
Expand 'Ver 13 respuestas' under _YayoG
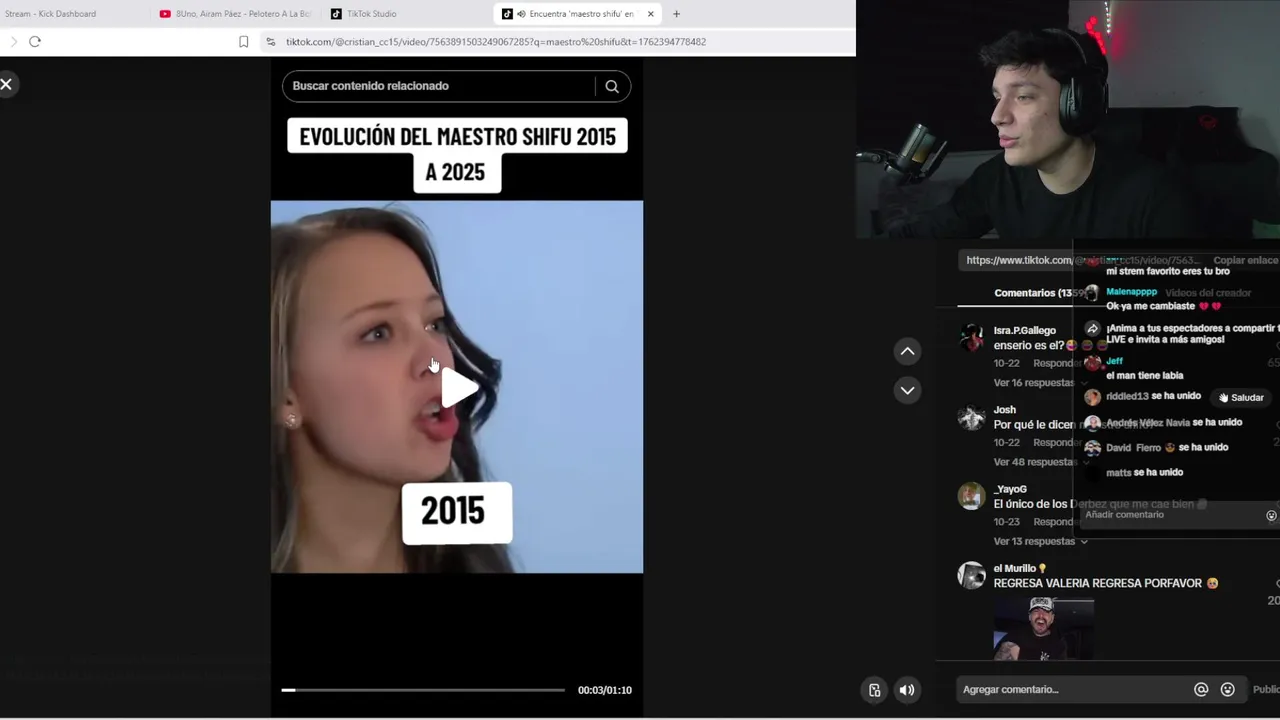pos(1040,541)
